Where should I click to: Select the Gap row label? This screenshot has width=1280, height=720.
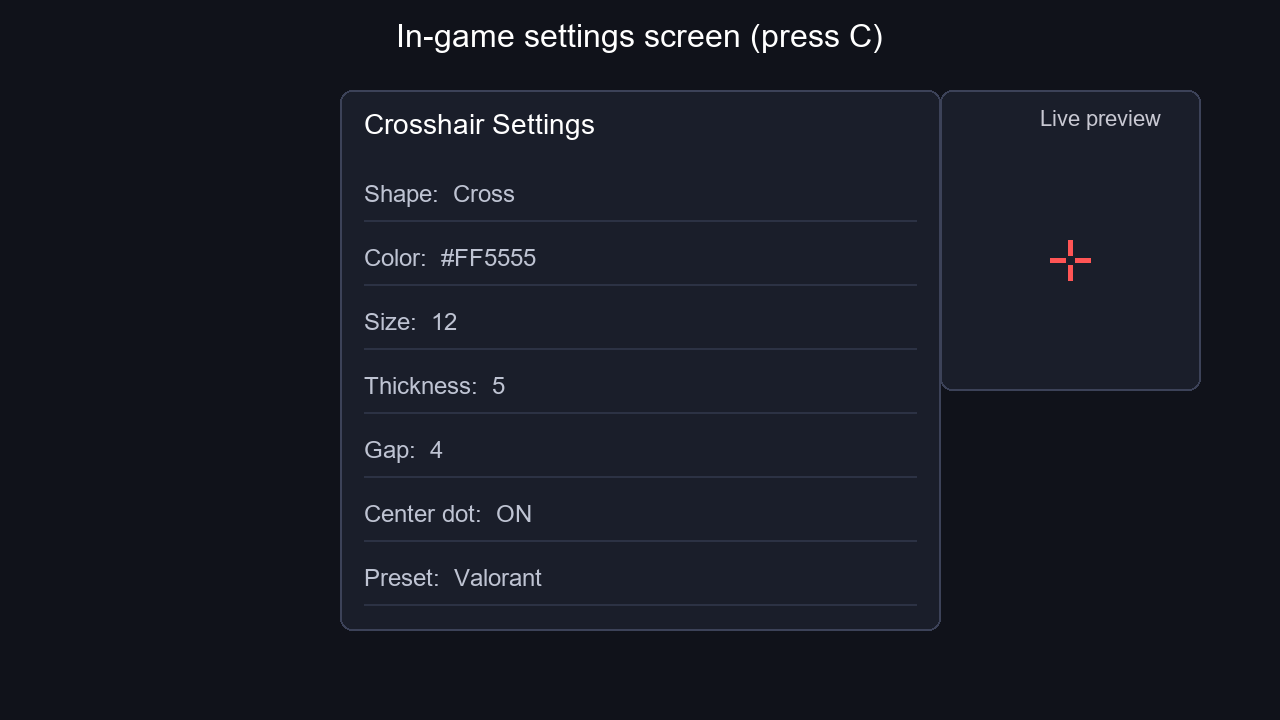coord(390,450)
